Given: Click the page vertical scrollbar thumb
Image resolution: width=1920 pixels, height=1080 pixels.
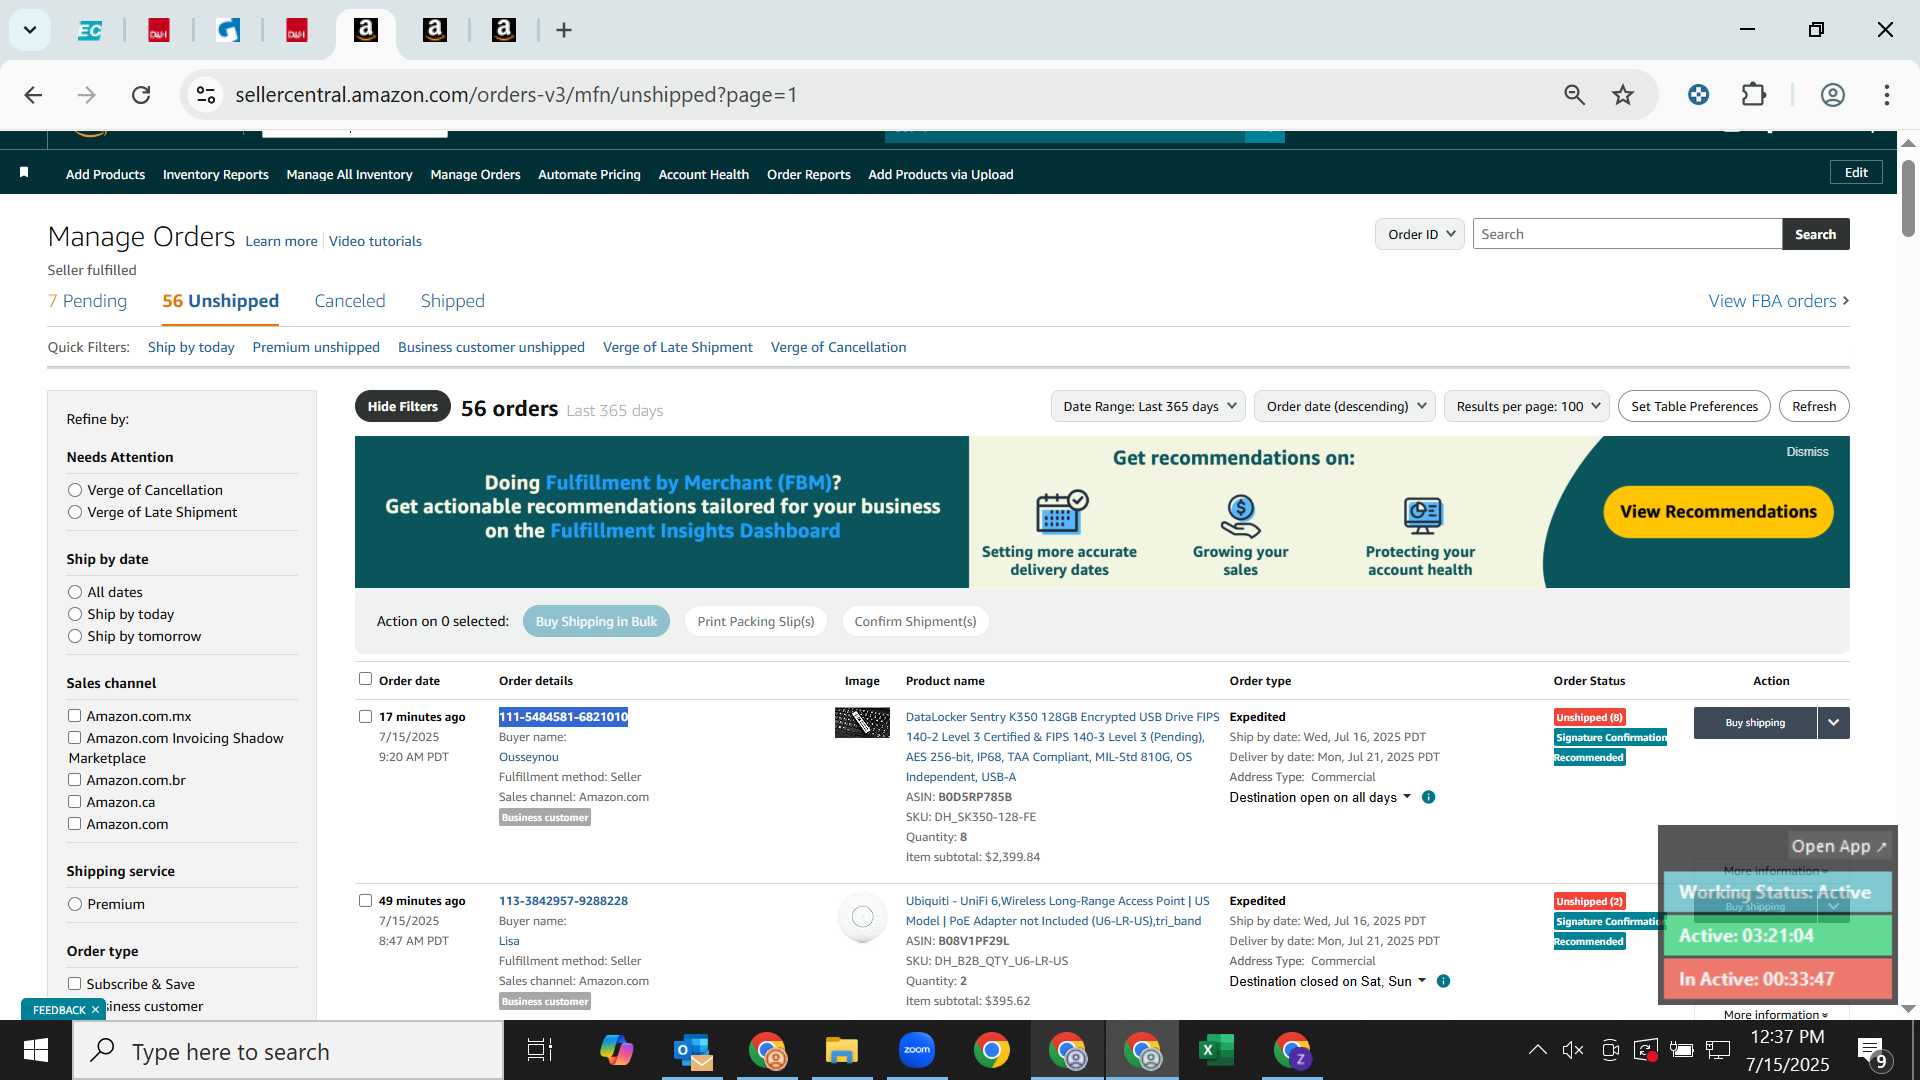Looking at the screenshot, I should pyautogui.click(x=1908, y=198).
